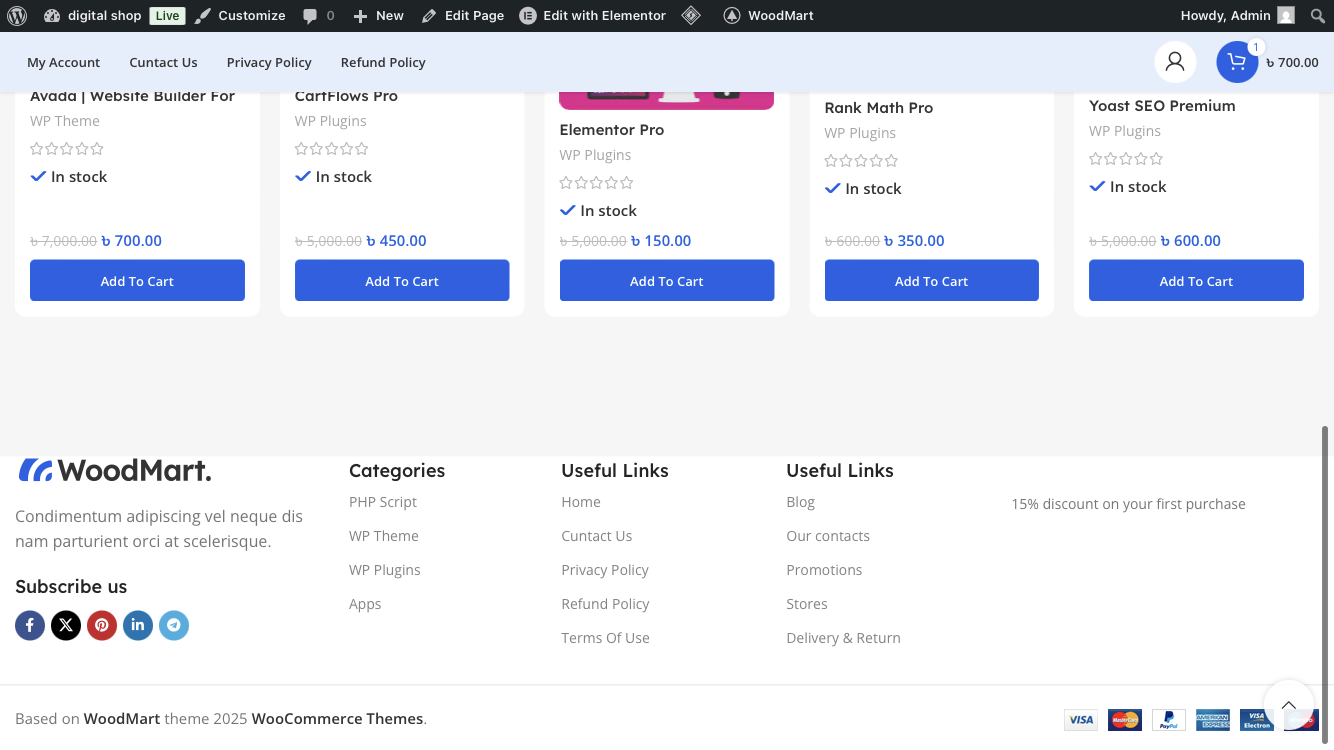This screenshot has height=750, width=1334.
Task: Visit the Facebook social icon
Action: point(30,625)
